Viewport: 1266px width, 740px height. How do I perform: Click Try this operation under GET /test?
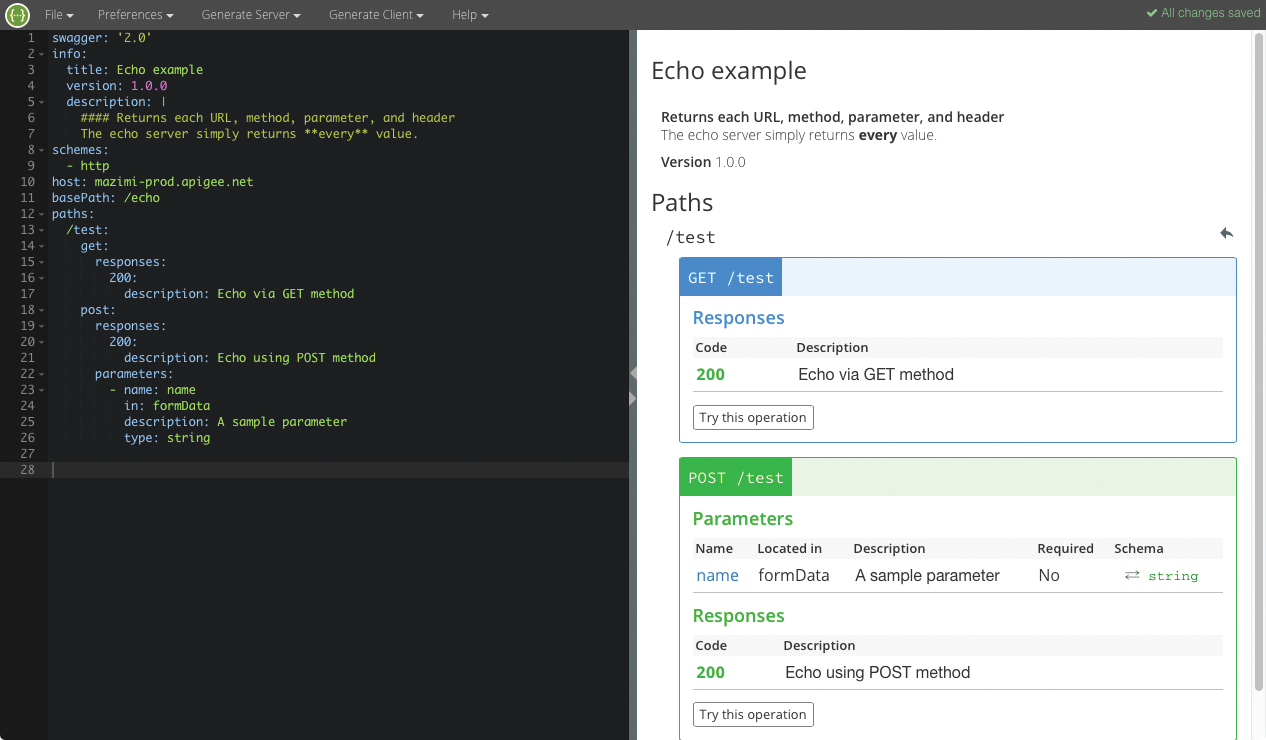(x=753, y=417)
